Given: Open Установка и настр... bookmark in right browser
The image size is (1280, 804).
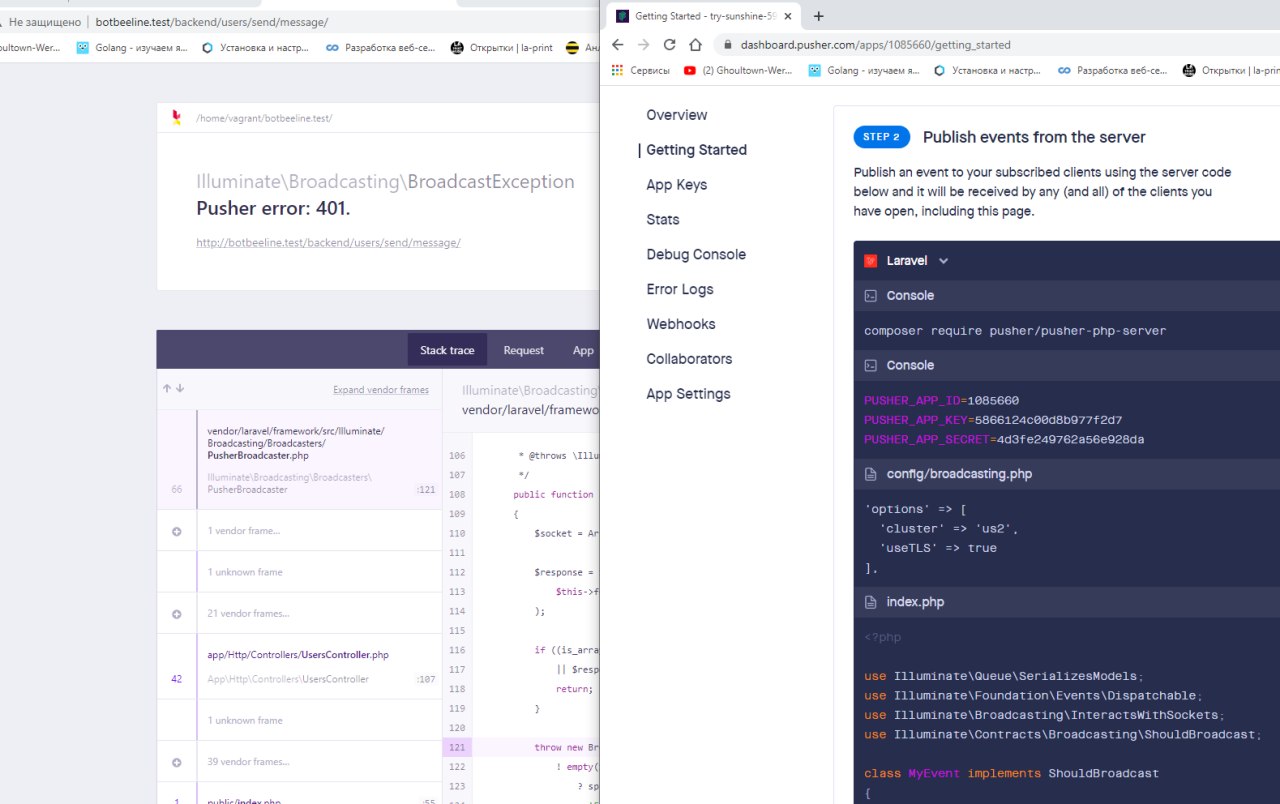Looking at the screenshot, I should (987, 71).
